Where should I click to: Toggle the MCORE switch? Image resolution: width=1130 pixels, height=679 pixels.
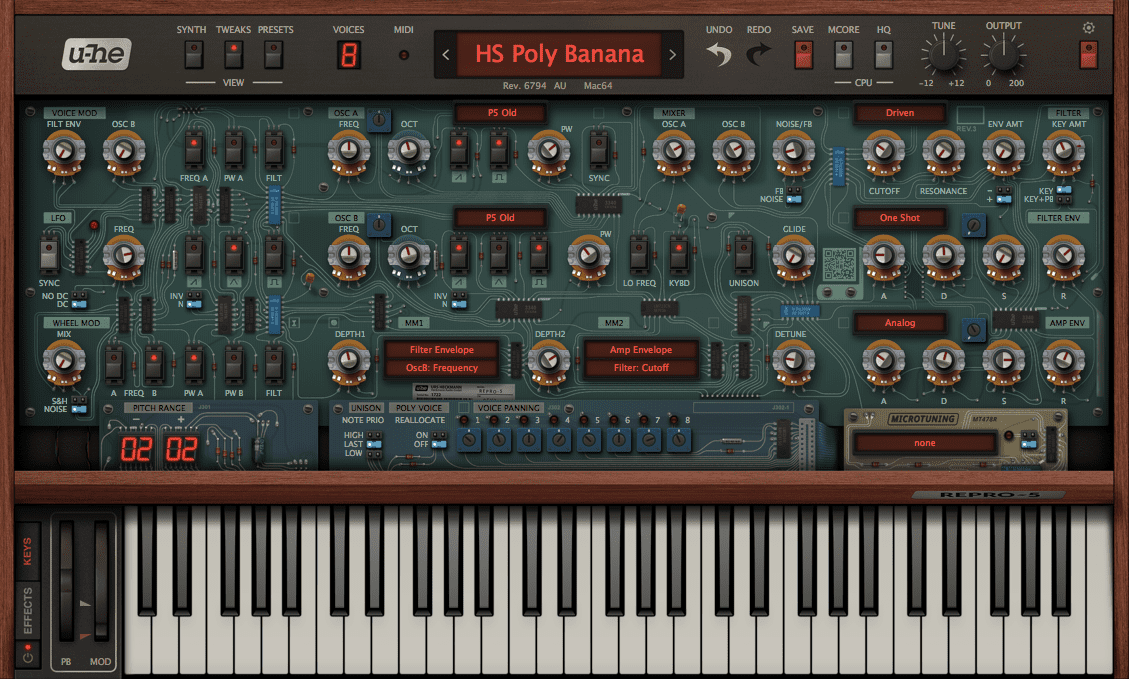(x=843, y=55)
